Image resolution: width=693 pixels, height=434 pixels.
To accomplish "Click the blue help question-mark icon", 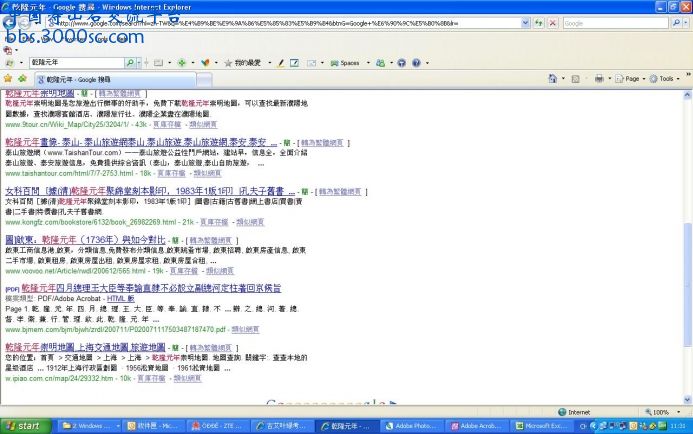I will [x=416, y=63].
